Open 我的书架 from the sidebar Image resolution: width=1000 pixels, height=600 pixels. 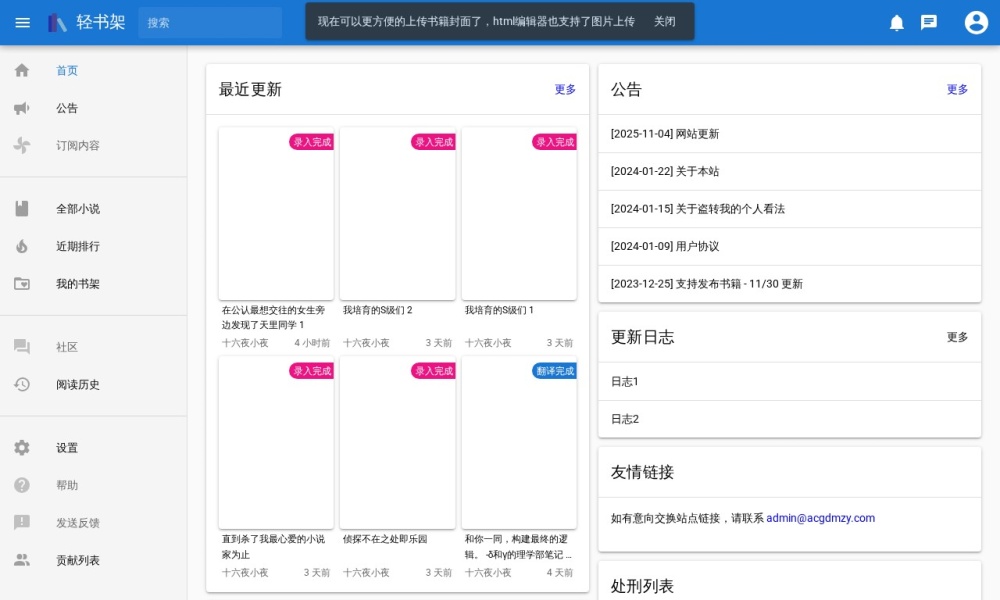[x=78, y=284]
